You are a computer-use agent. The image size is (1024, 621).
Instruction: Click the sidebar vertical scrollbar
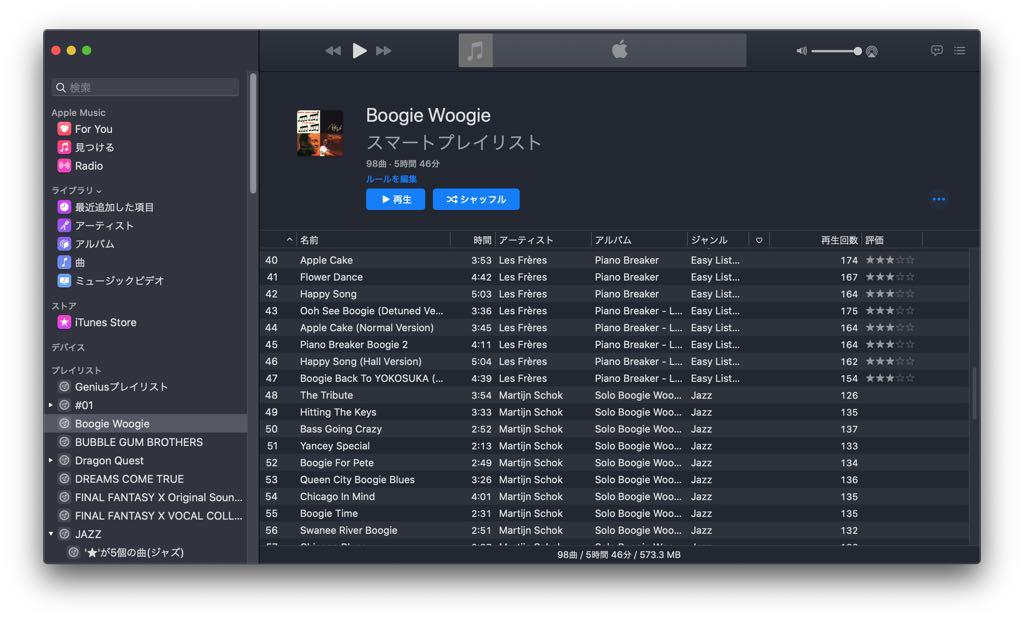[x=253, y=133]
